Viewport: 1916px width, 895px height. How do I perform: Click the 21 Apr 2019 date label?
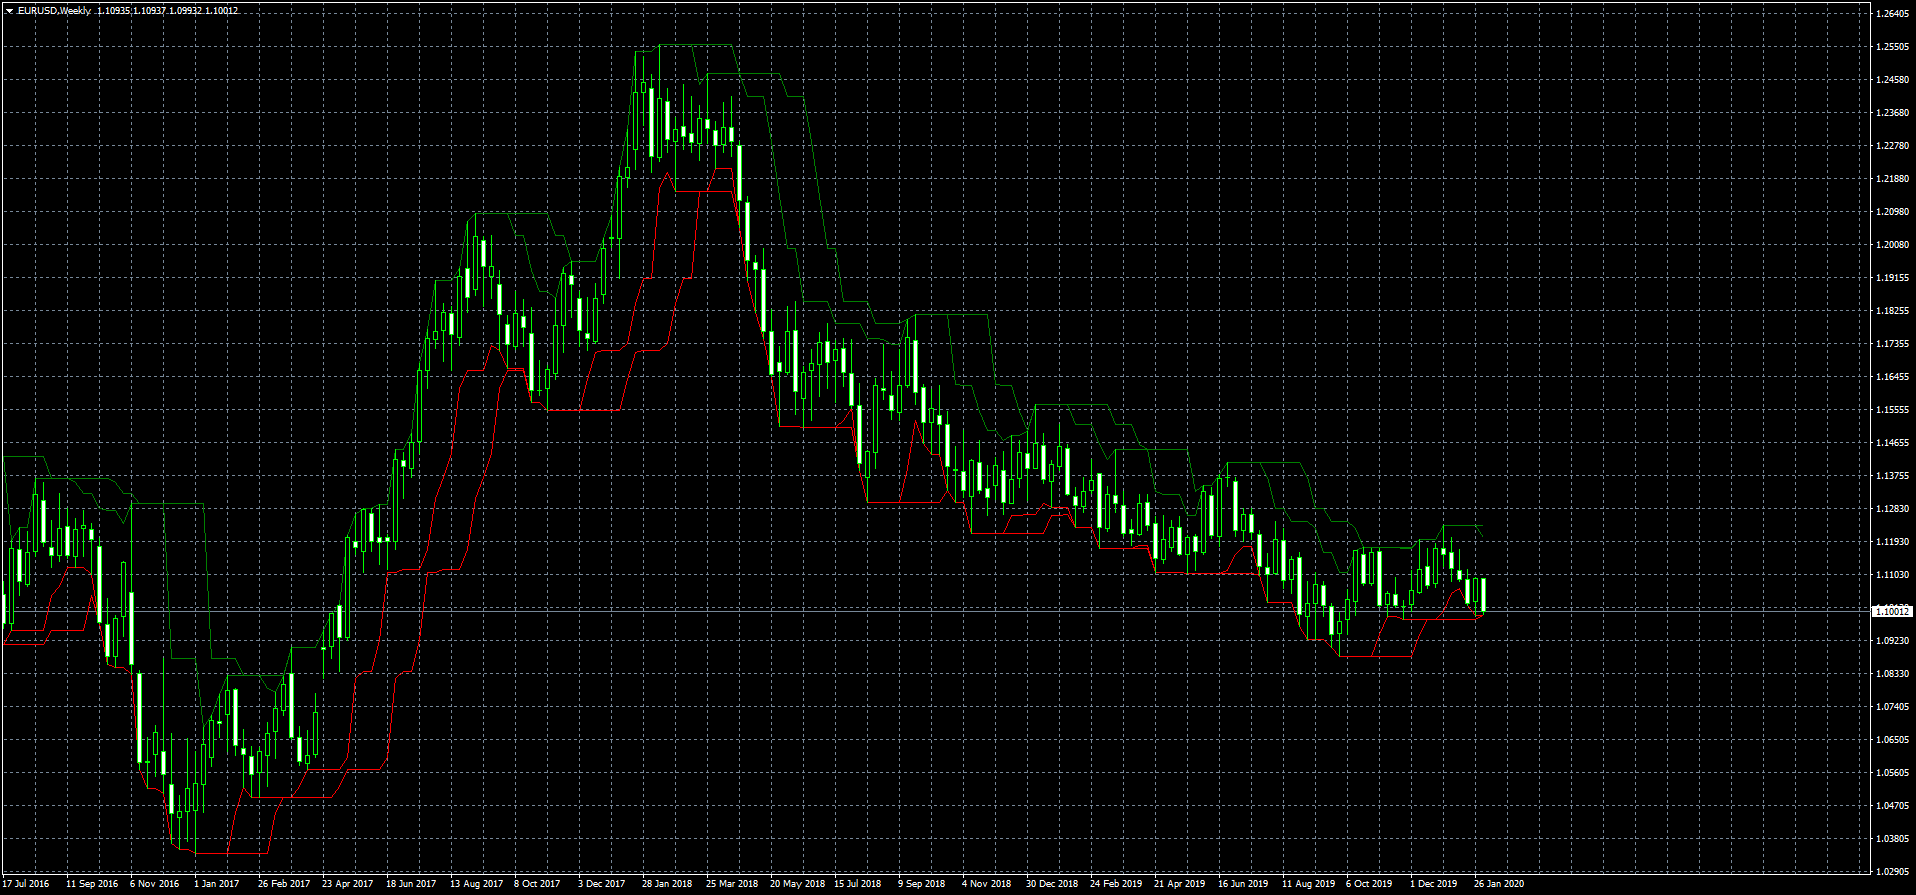tap(1180, 884)
